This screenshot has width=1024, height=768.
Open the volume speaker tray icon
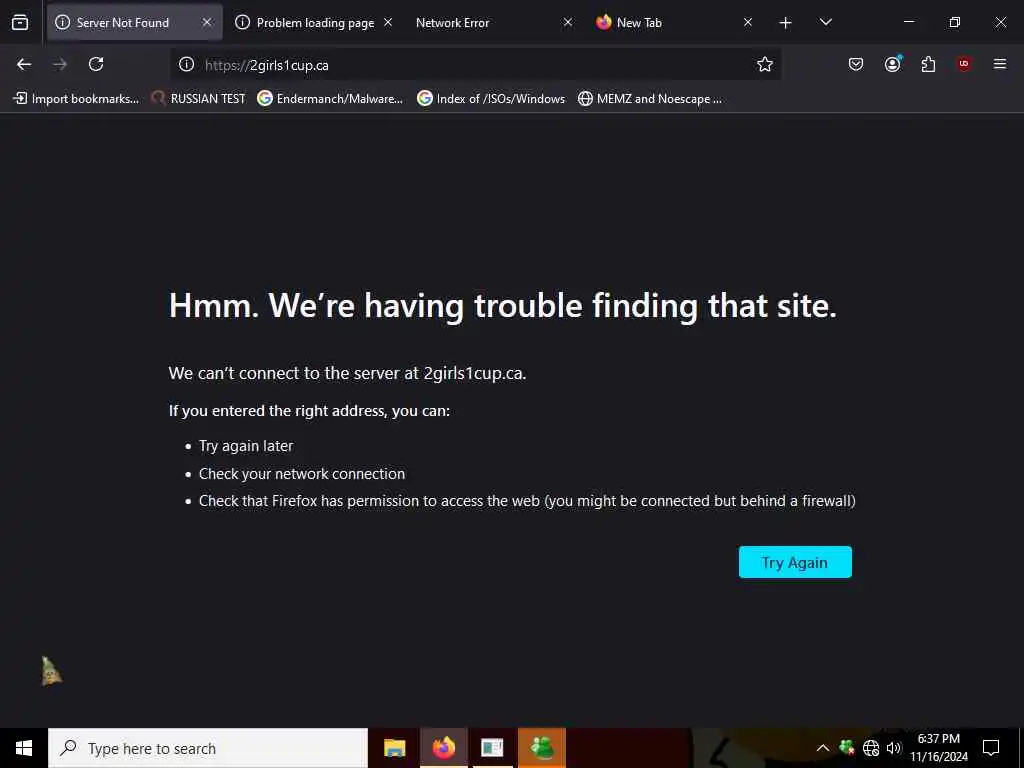click(x=893, y=748)
